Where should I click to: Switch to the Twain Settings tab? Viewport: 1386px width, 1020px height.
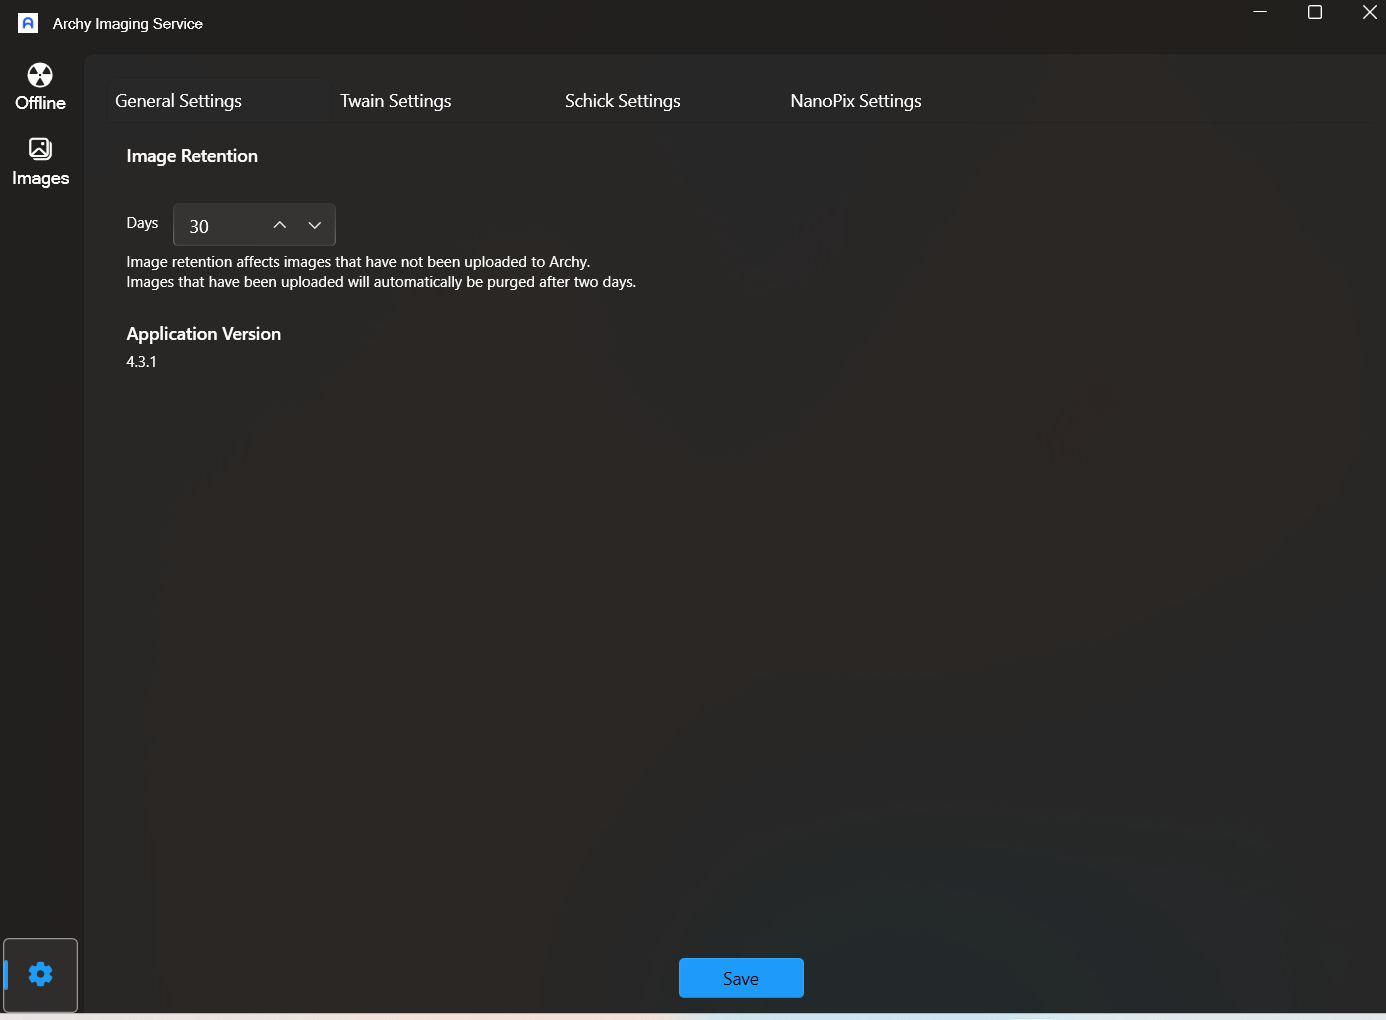tap(395, 101)
